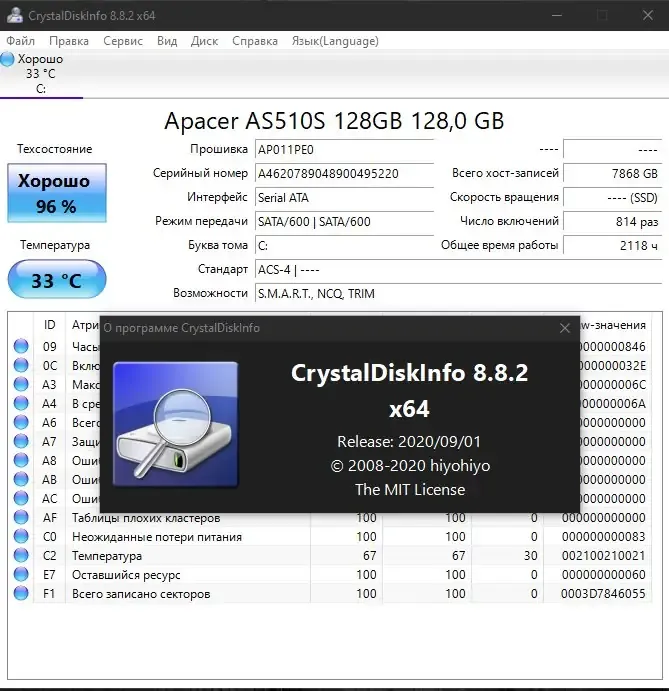Click the serial number field A4620789048900495220
669x691 pixels.
point(344,174)
